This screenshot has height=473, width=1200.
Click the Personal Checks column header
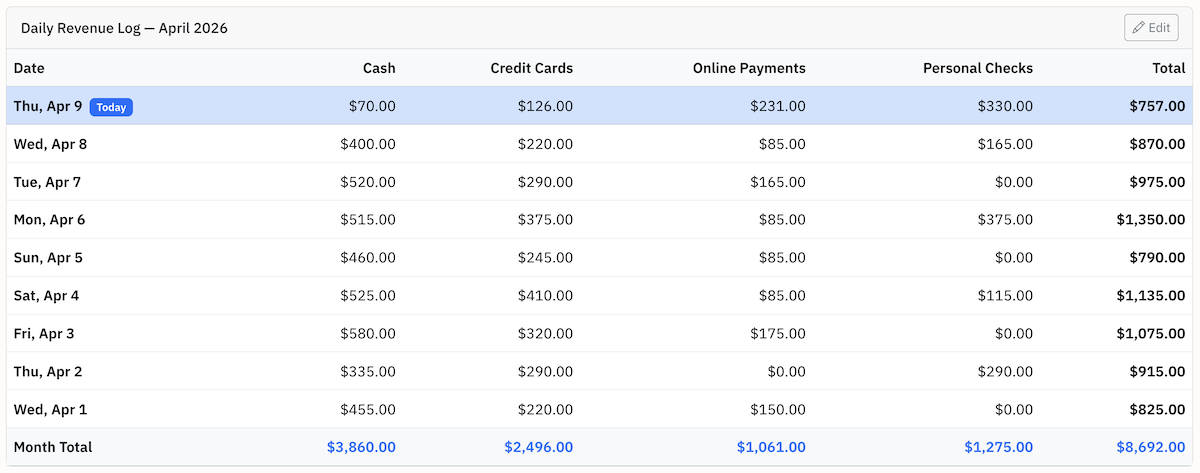pos(977,68)
